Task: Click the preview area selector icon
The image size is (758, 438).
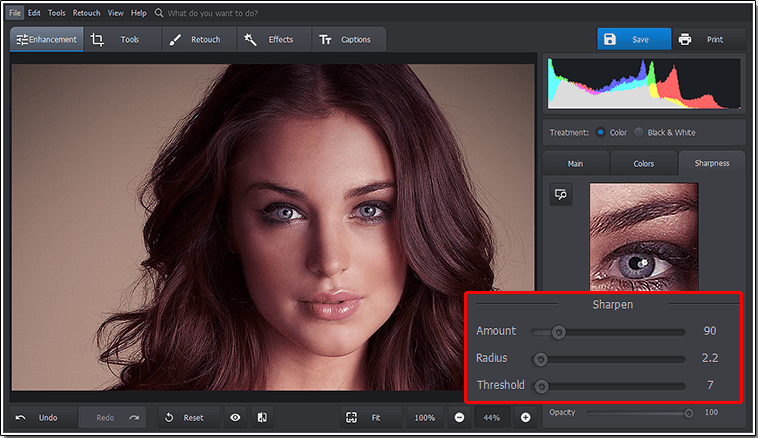Action: pyautogui.click(x=561, y=194)
